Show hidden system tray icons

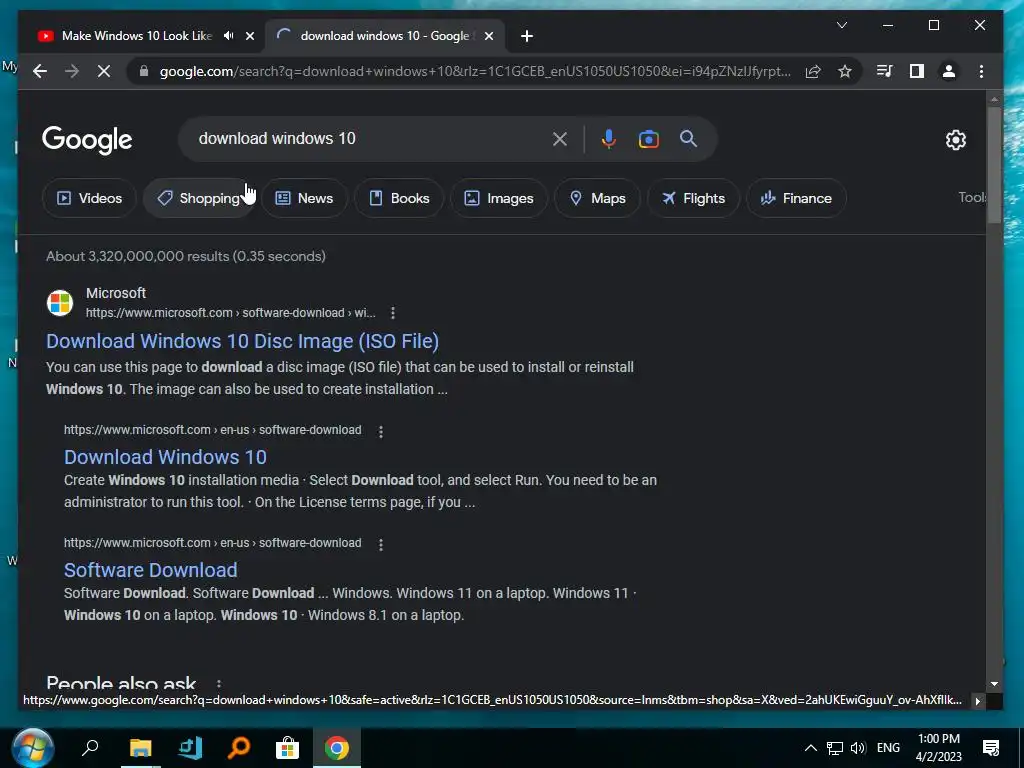click(810, 748)
